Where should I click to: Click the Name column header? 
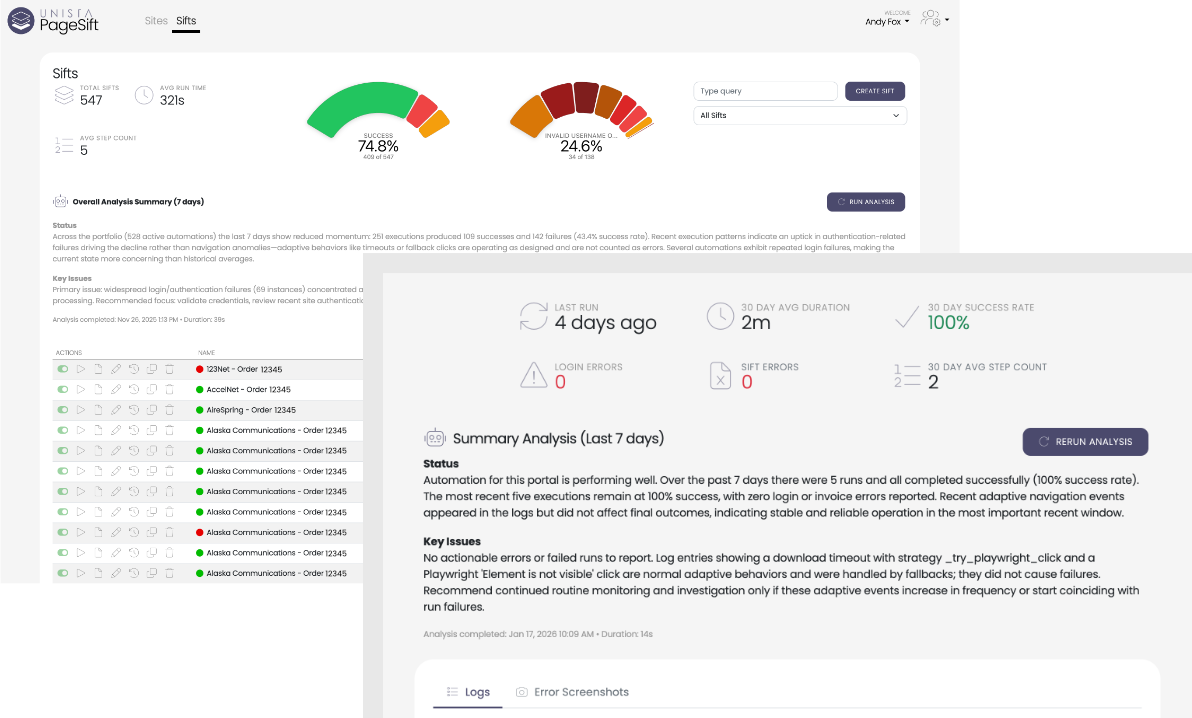click(207, 353)
